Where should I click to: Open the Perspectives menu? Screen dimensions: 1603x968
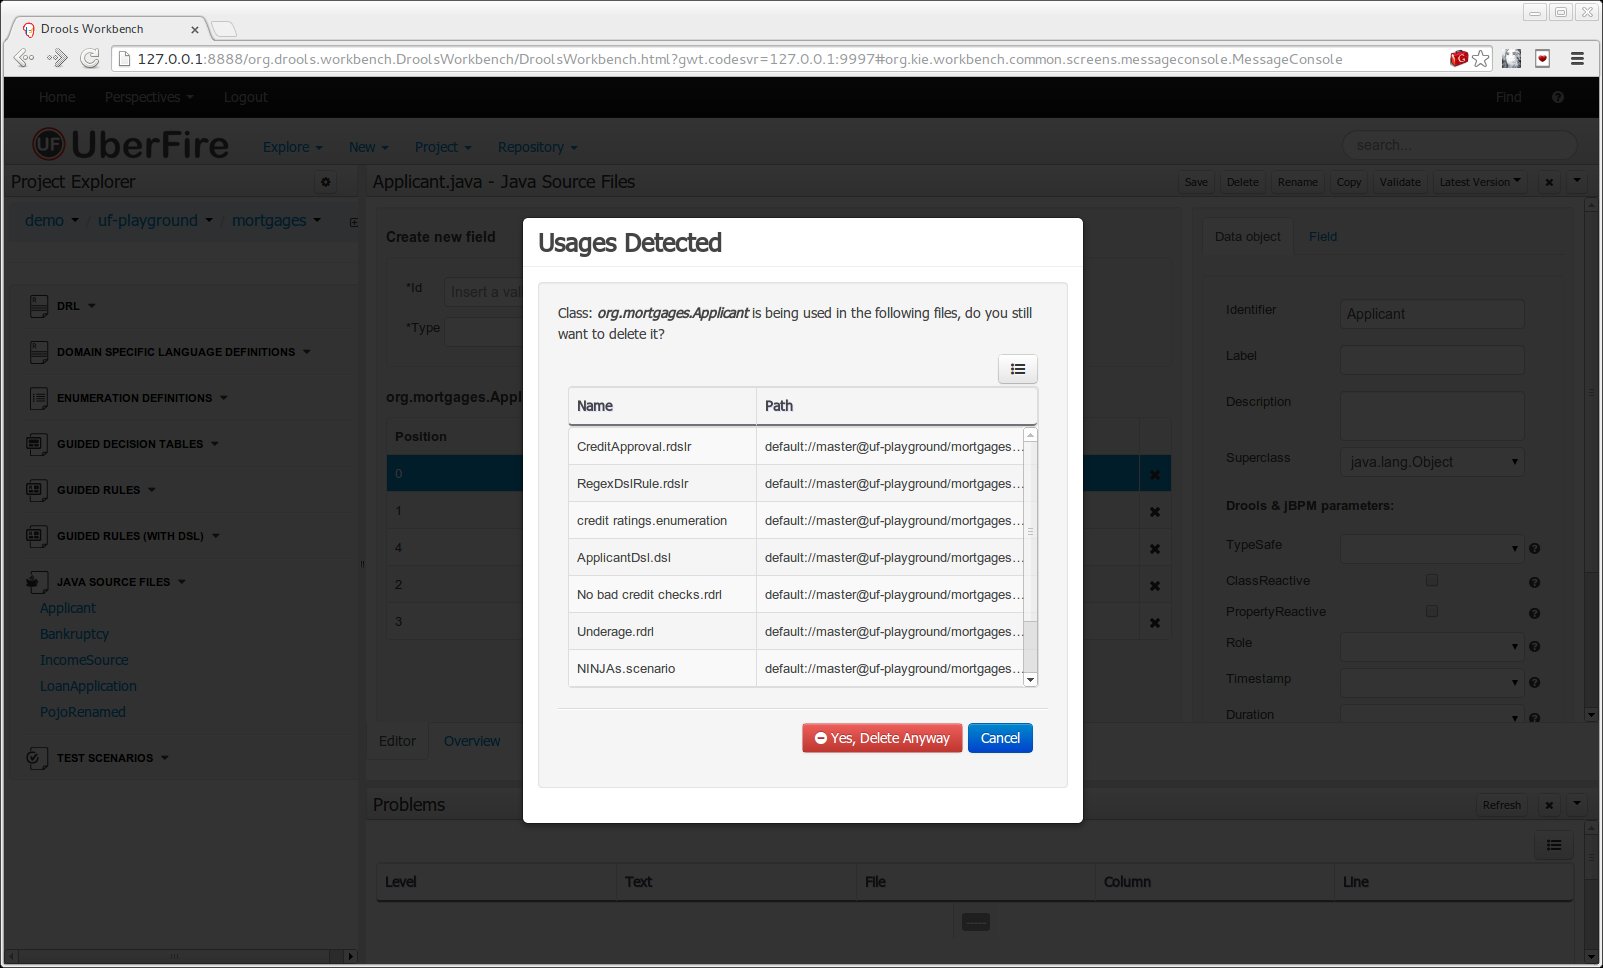click(148, 97)
